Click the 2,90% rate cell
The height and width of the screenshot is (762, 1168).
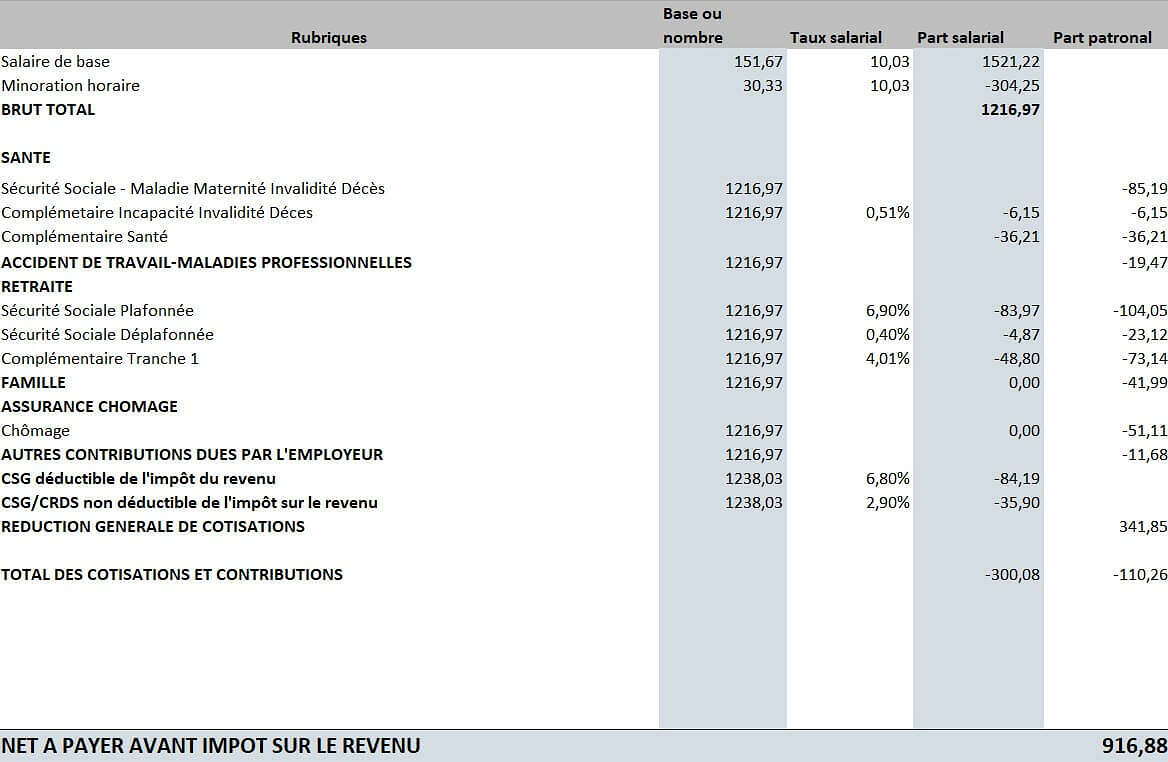point(887,503)
